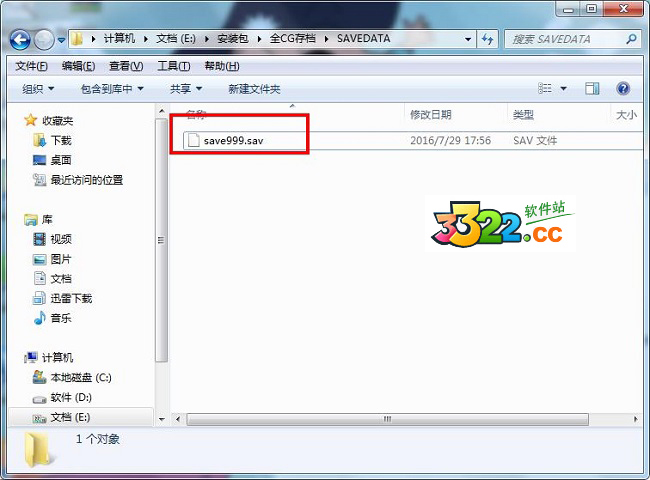Open the 帮助(H) menu
The image size is (650, 480).
coord(222,66)
